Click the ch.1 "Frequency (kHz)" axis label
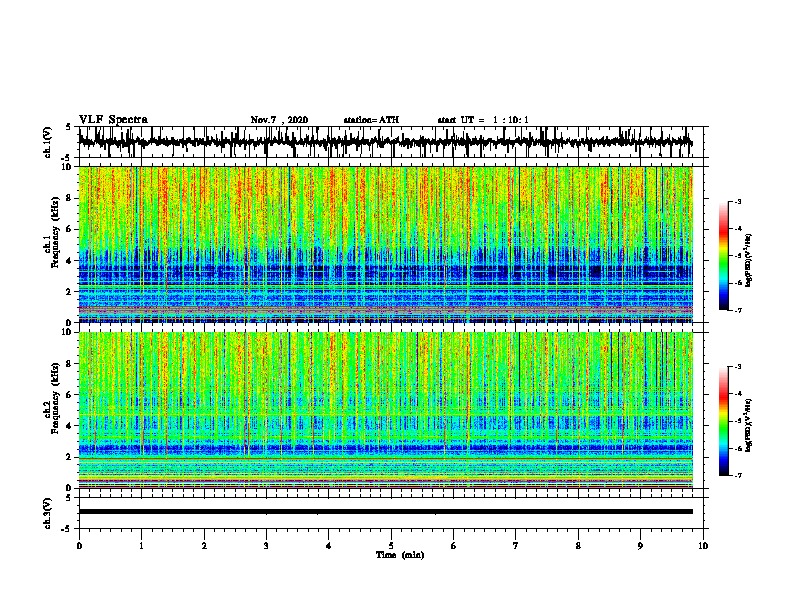The image size is (792, 612). [x=55, y=234]
